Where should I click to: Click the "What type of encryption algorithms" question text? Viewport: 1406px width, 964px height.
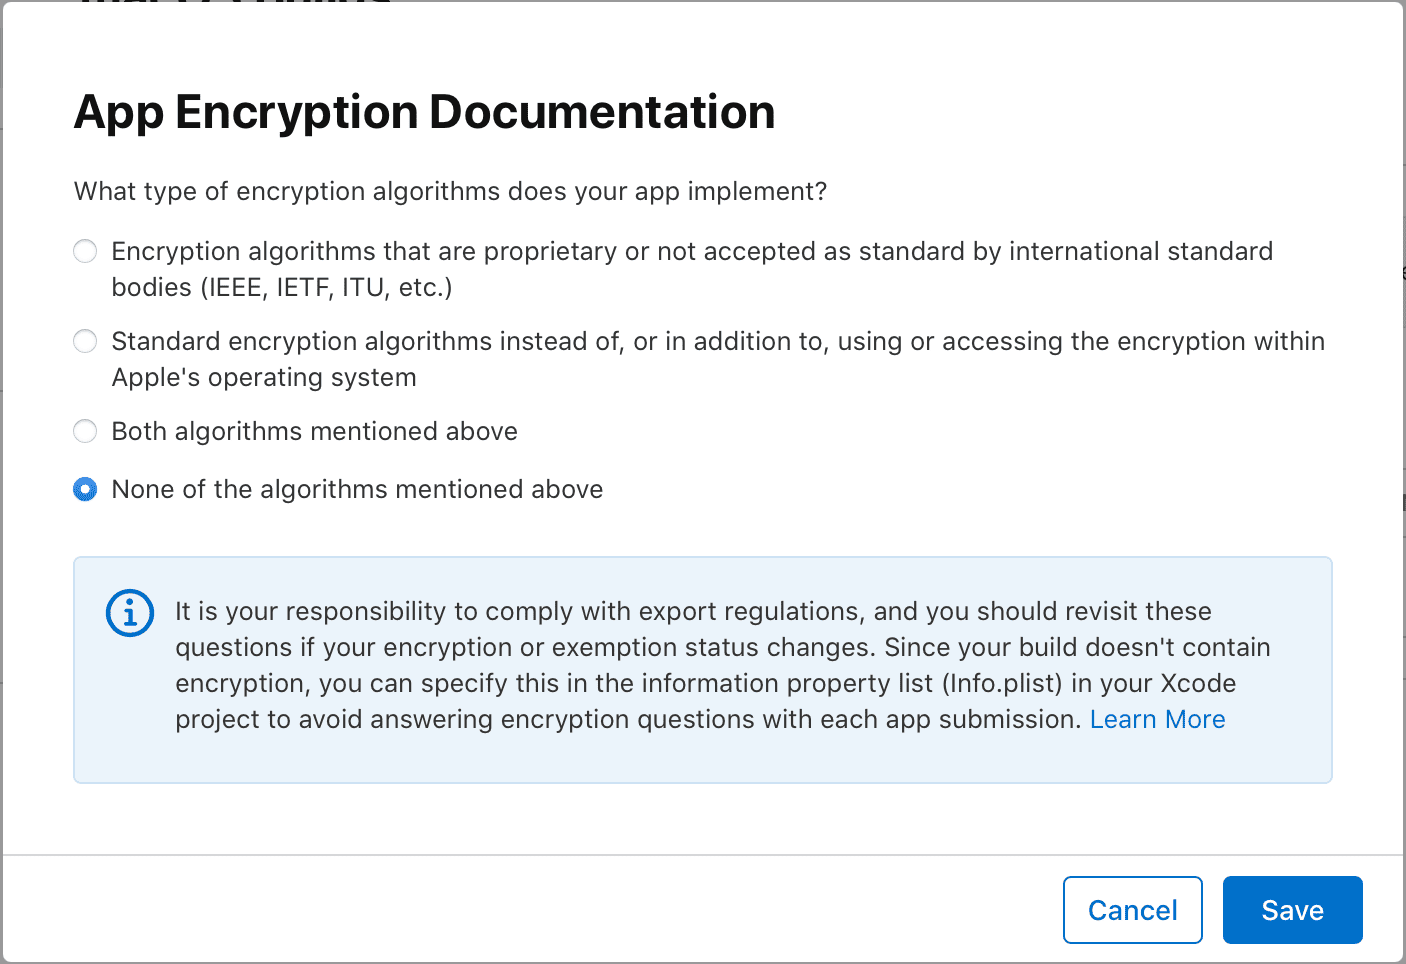pyautogui.click(x=450, y=191)
